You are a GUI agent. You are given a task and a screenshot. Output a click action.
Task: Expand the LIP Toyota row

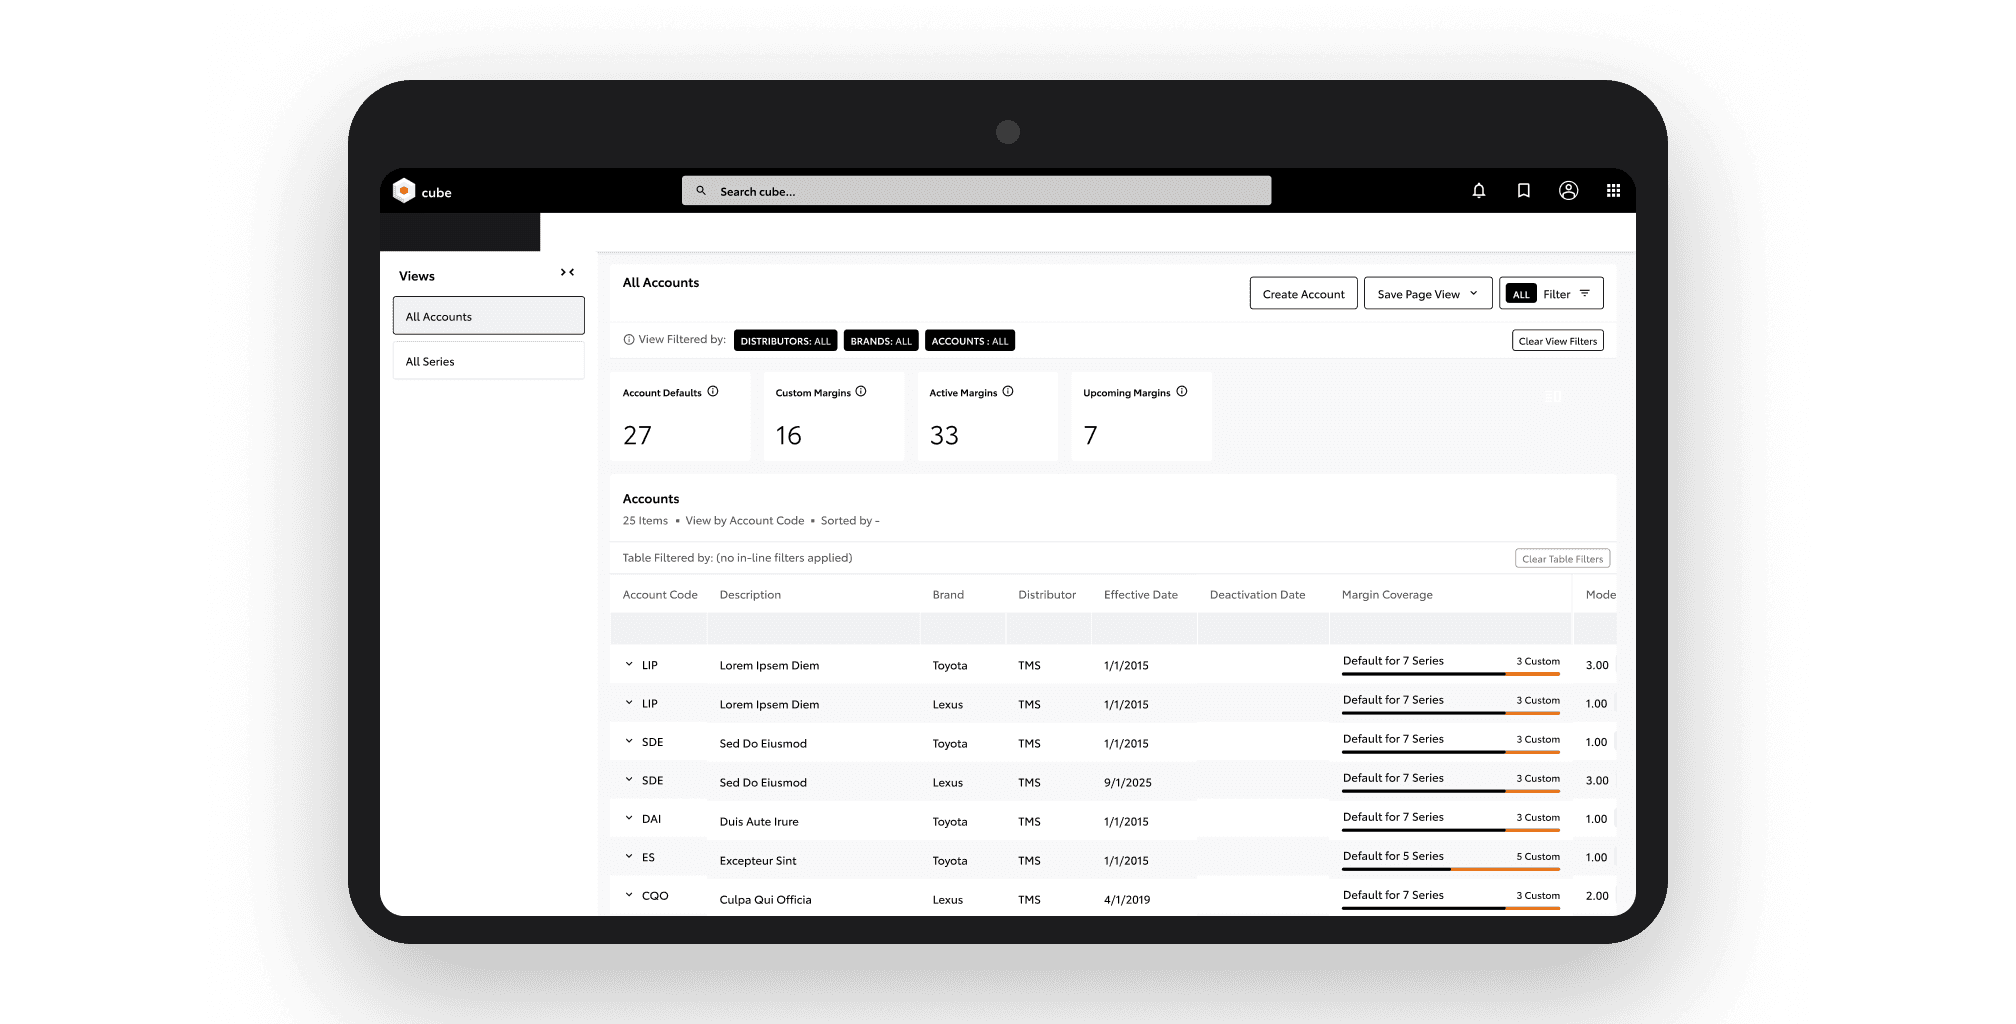pos(629,664)
